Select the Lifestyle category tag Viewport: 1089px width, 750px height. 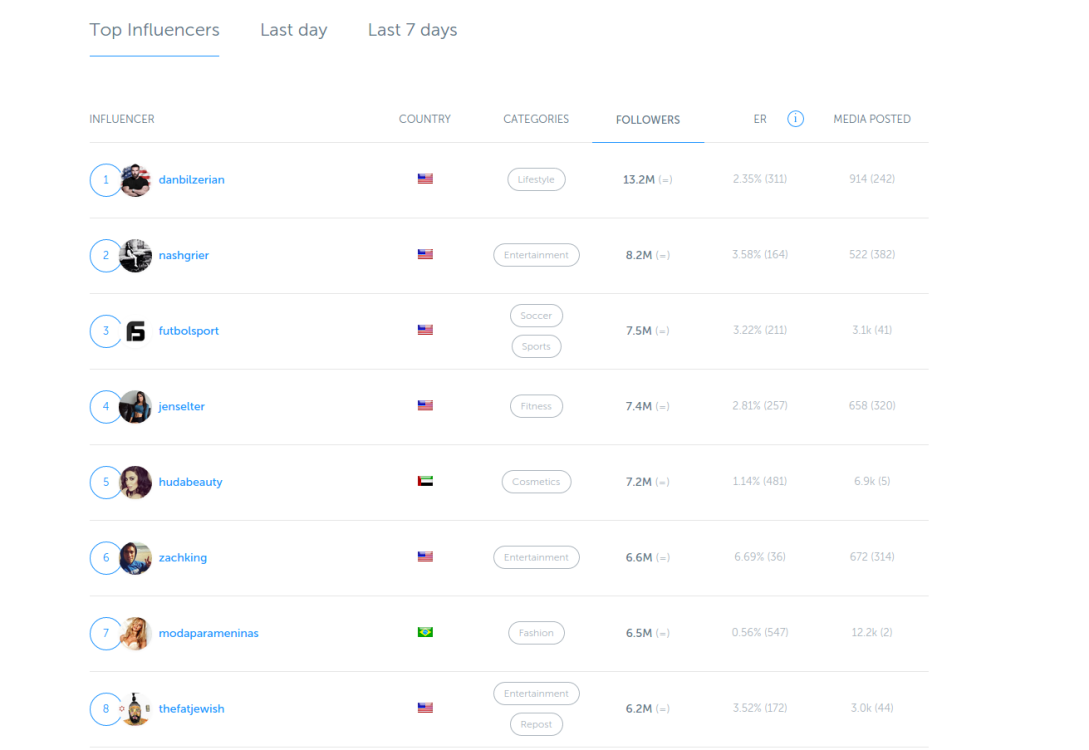pyautogui.click(x=536, y=179)
